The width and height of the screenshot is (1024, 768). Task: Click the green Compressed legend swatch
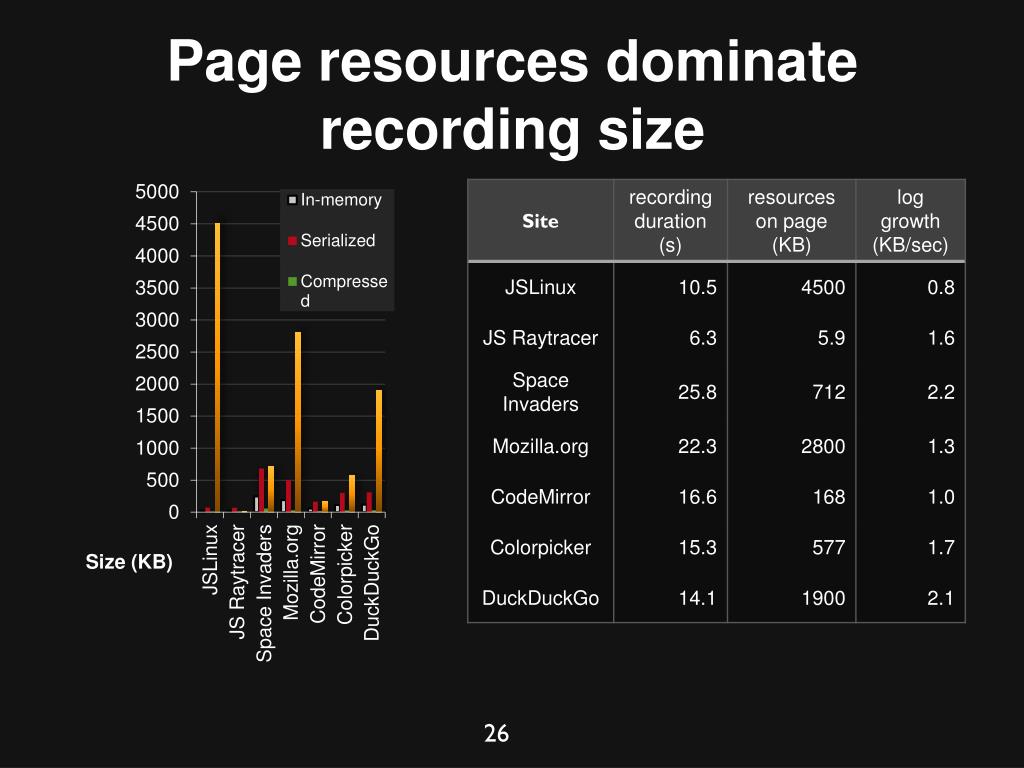(x=293, y=281)
